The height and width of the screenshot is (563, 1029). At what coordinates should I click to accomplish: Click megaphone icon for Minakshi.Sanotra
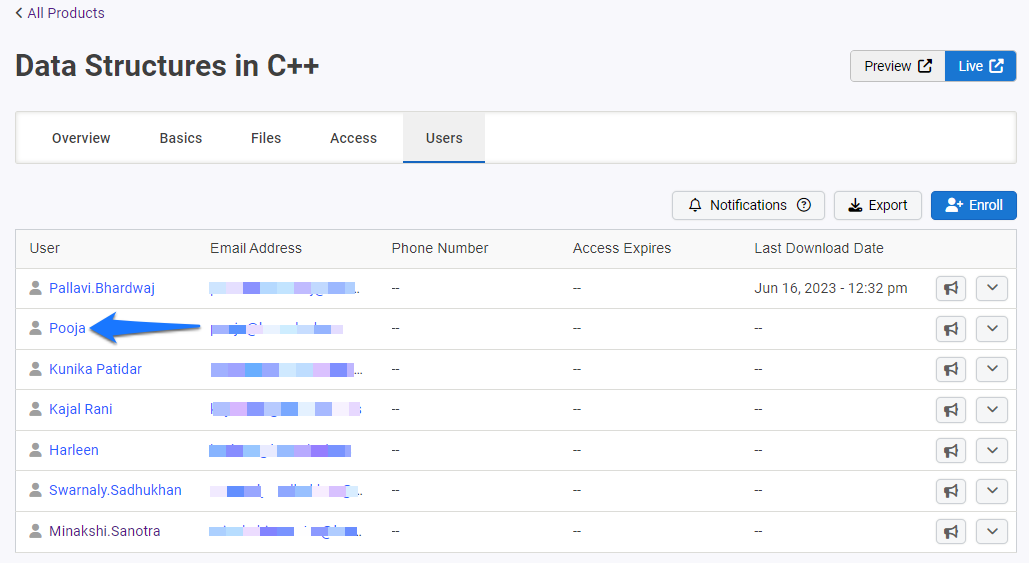(x=950, y=532)
